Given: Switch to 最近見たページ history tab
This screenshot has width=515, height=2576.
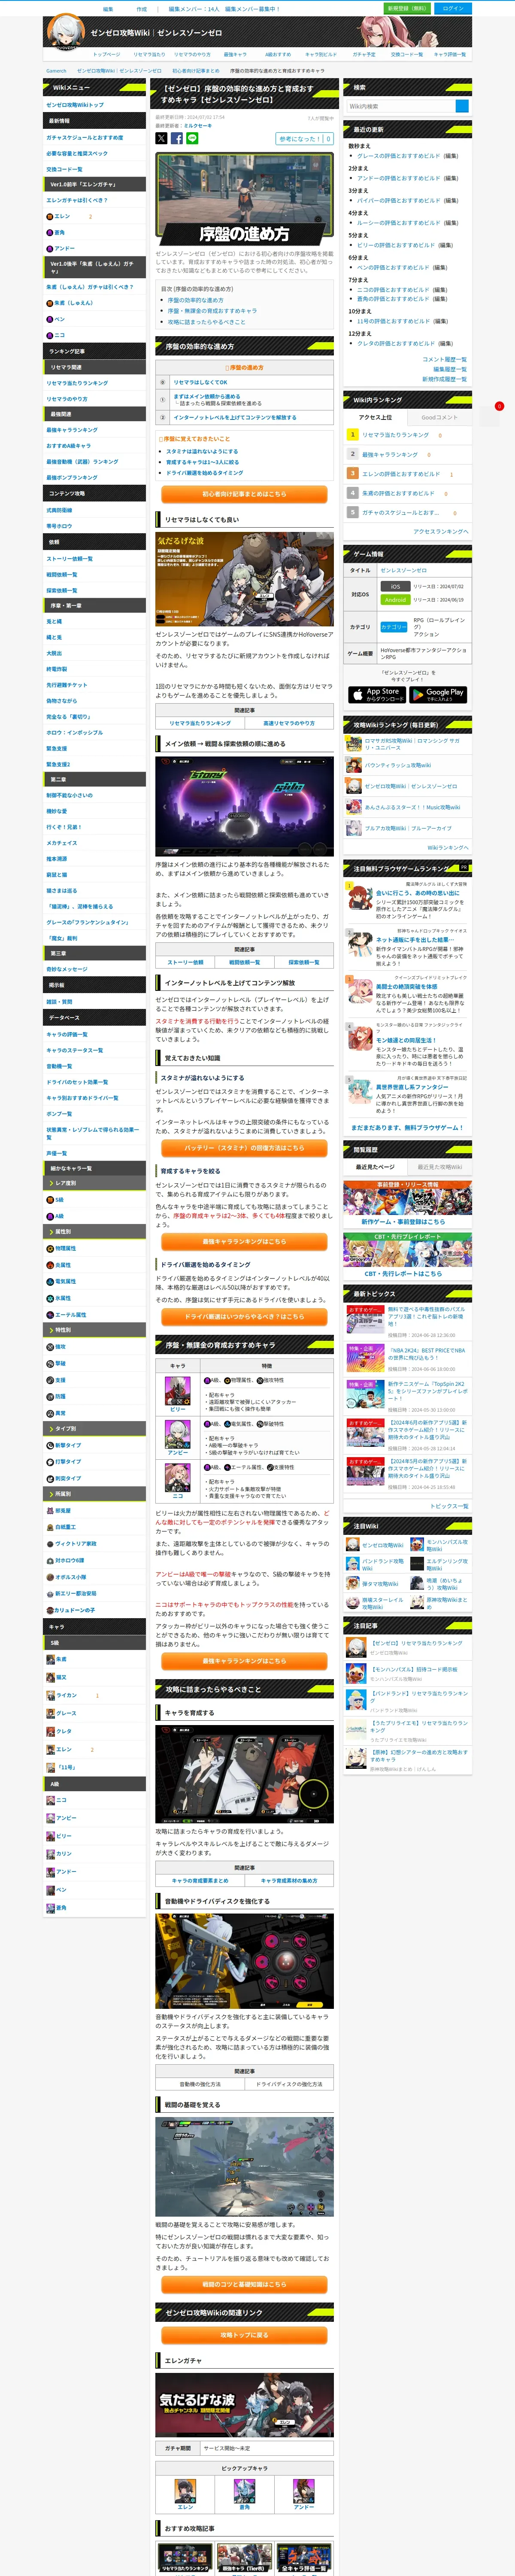Looking at the screenshot, I should [x=376, y=1166].
